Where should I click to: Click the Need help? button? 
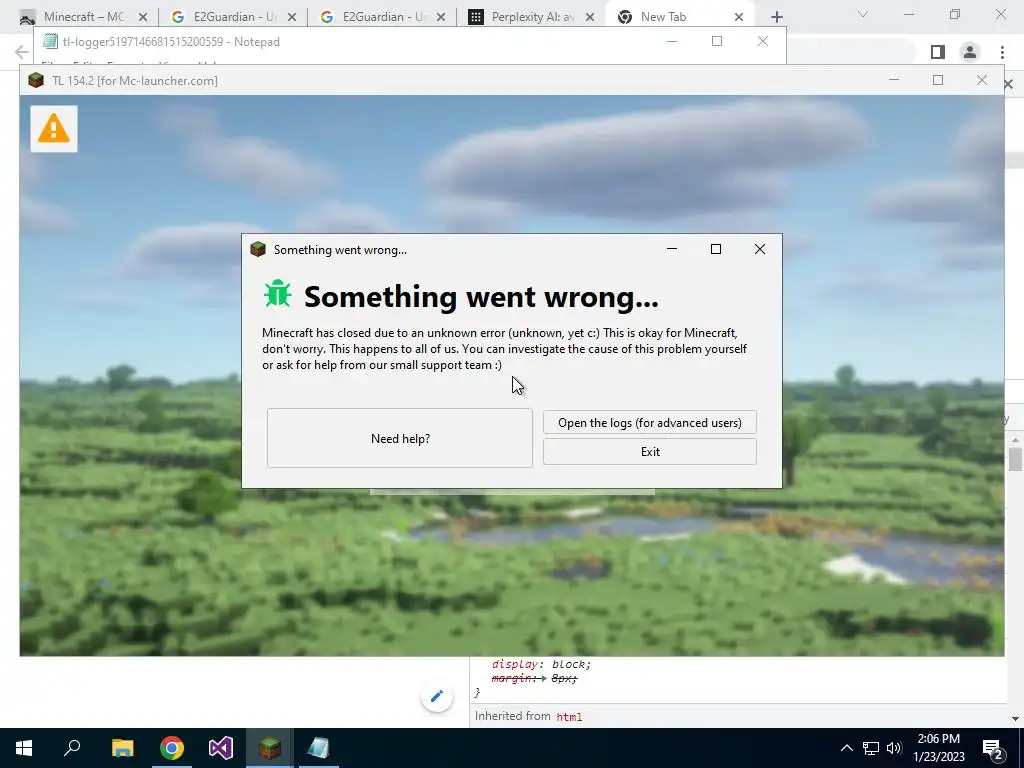tap(400, 438)
